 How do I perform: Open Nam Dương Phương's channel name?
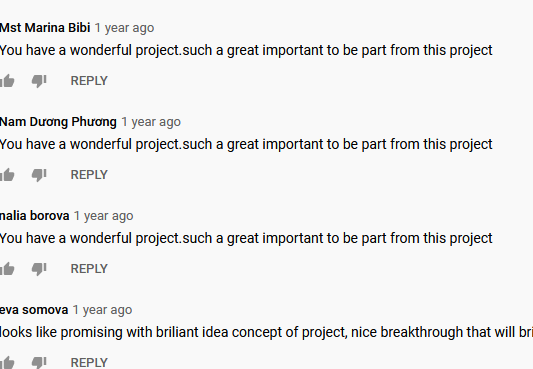coord(58,122)
